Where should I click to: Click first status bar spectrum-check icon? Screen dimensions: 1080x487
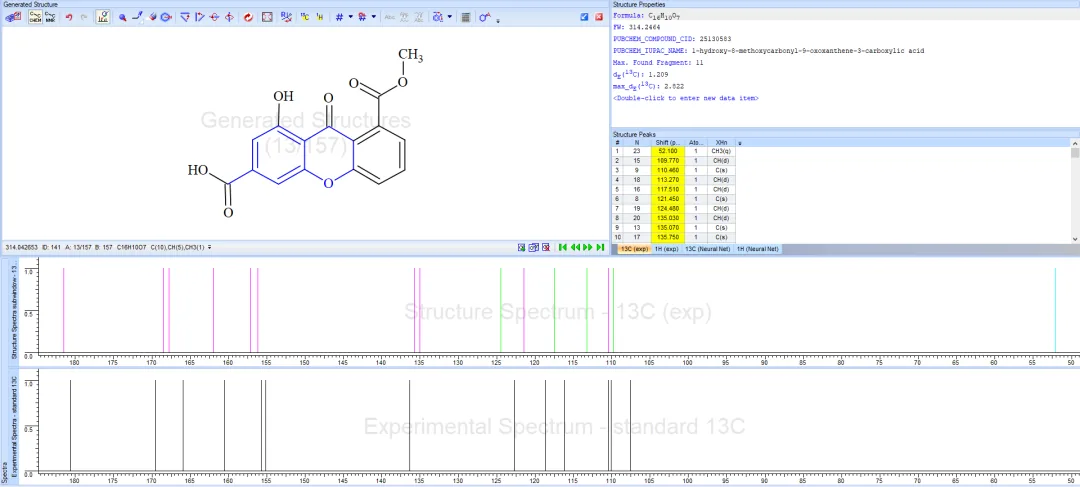tap(521, 247)
